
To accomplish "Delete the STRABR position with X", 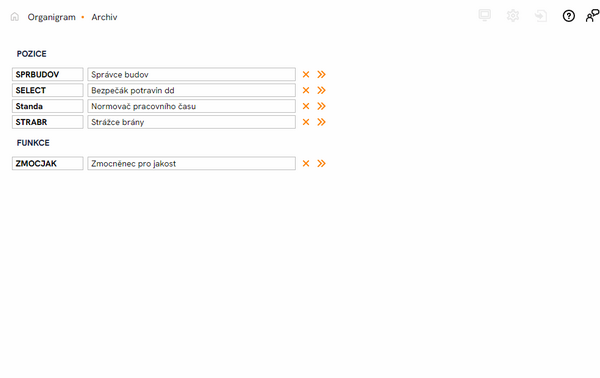I will pyautogui.click(x=306, y=122).
